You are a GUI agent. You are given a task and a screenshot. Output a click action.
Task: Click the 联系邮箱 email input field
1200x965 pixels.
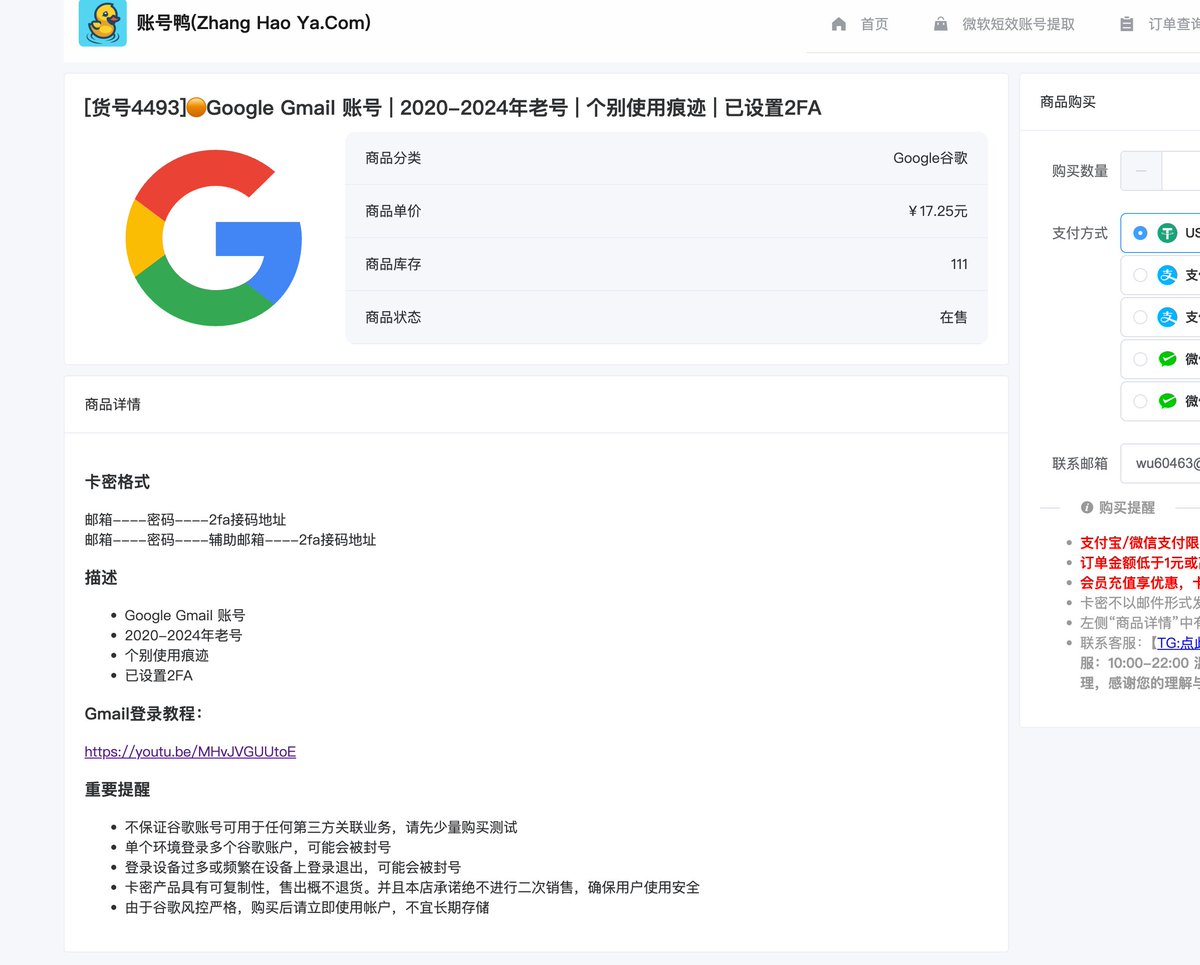coord(1160,463)
